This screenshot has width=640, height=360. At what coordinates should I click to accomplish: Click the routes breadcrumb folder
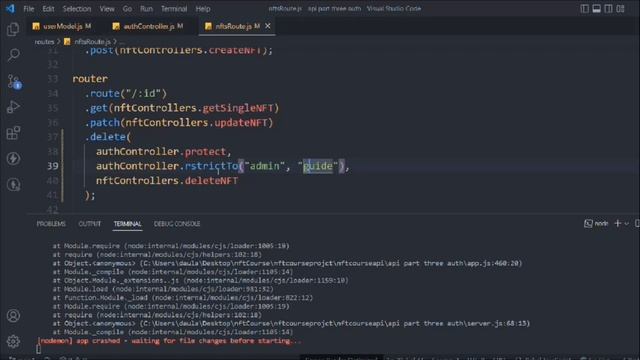[x=44, y=42]
